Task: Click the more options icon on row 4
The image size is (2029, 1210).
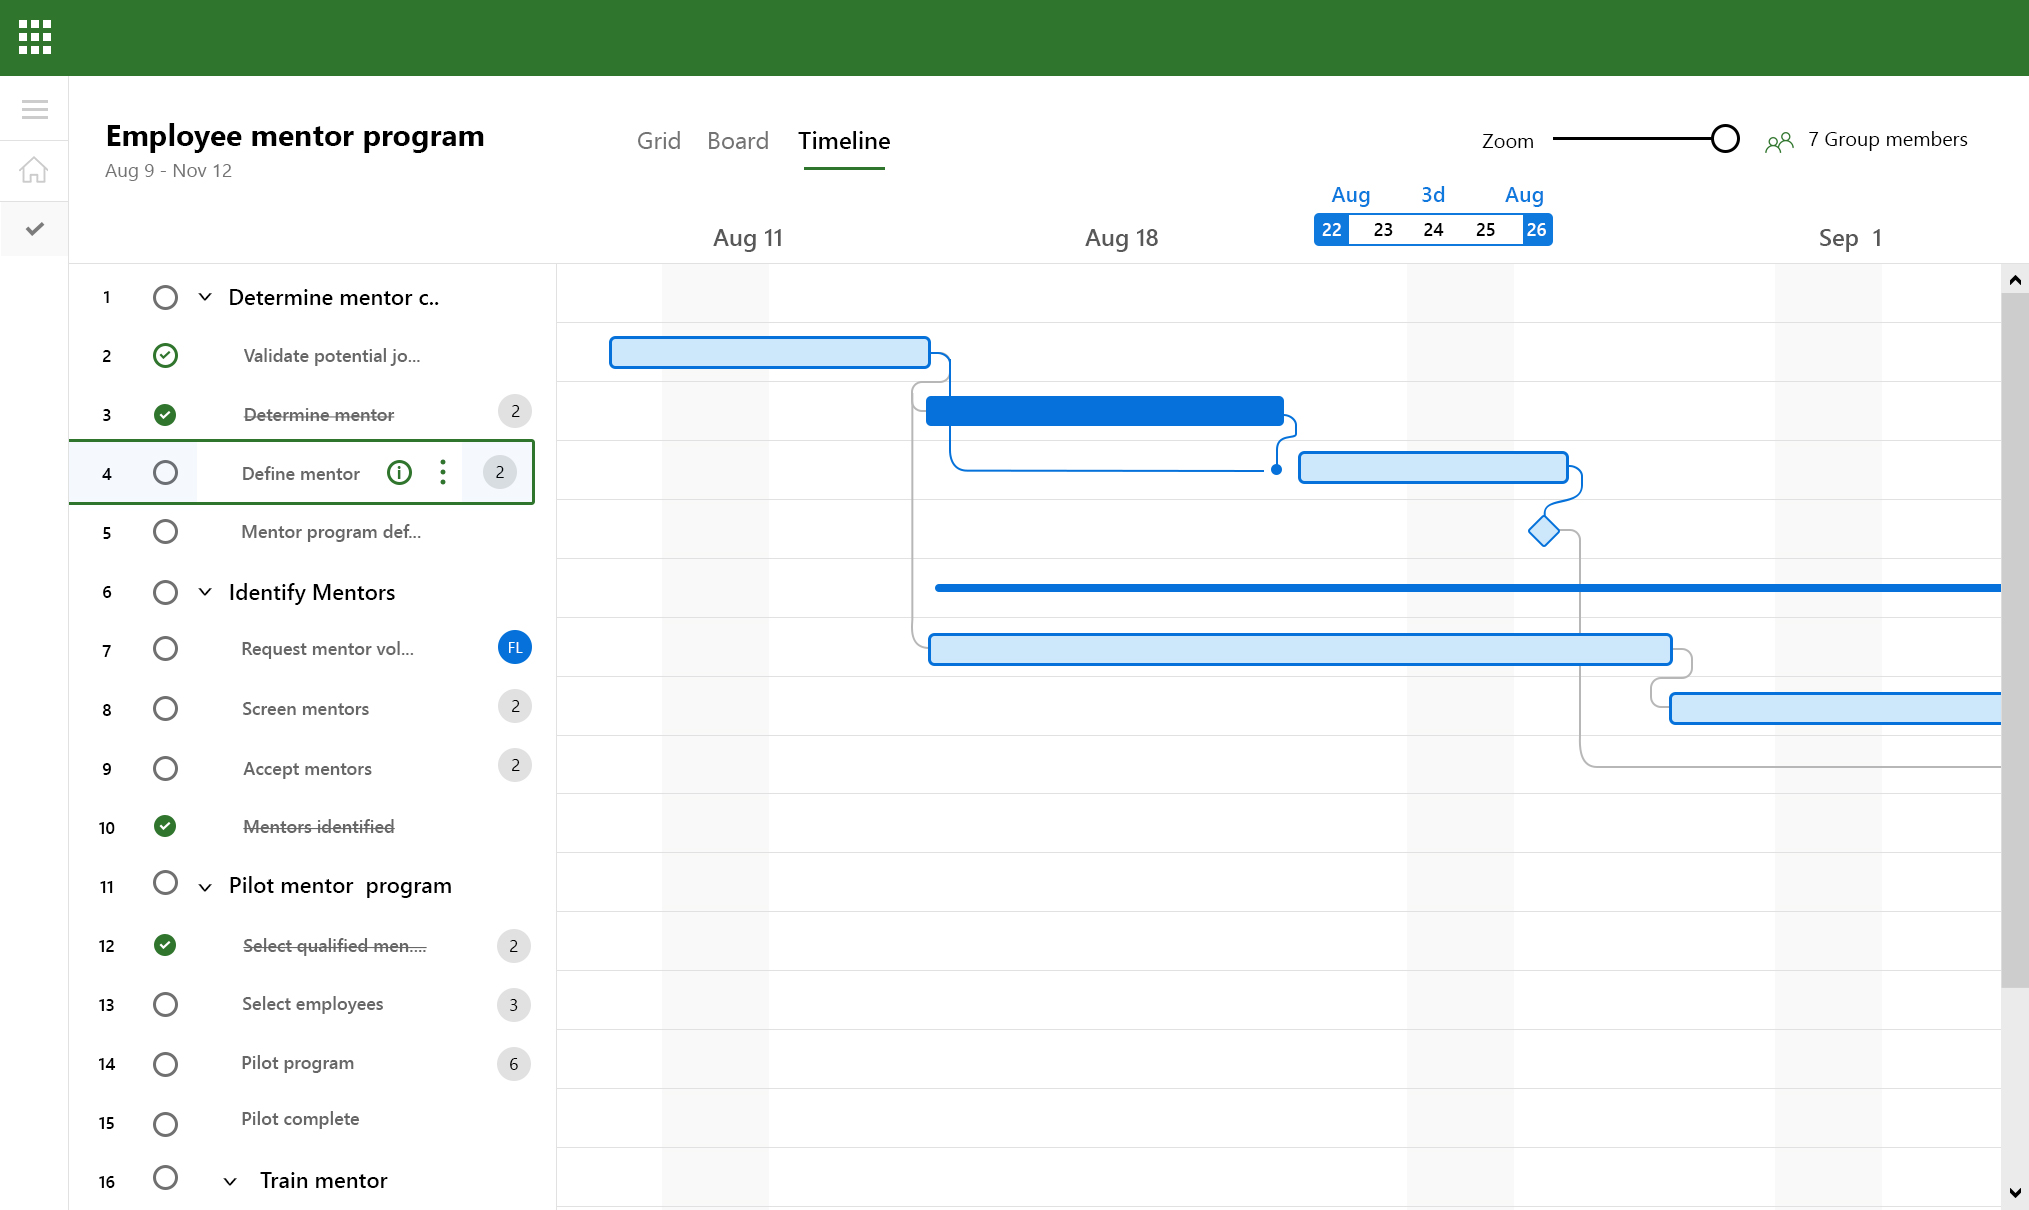Action: [x=444, y=472]
